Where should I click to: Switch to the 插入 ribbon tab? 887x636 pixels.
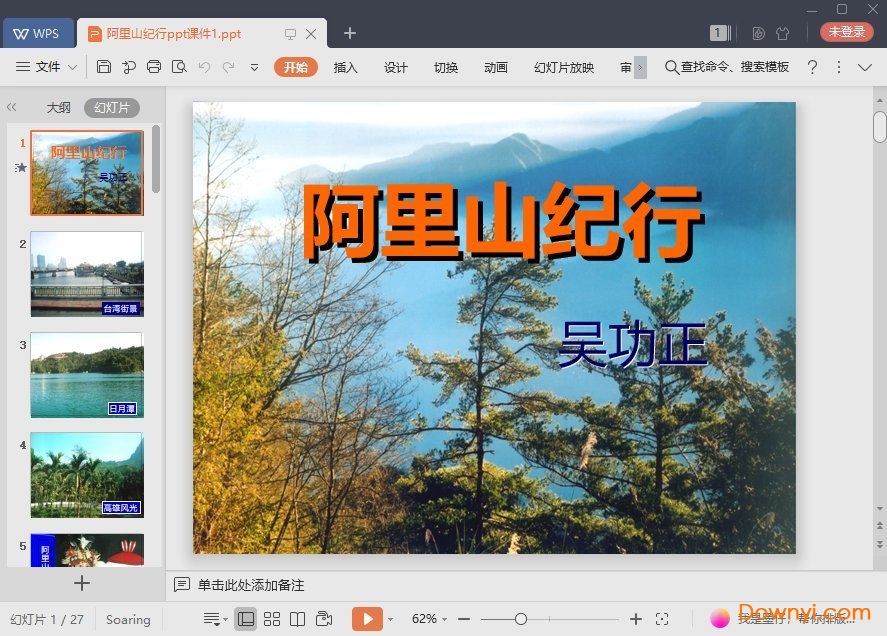(x=345, y=67)
